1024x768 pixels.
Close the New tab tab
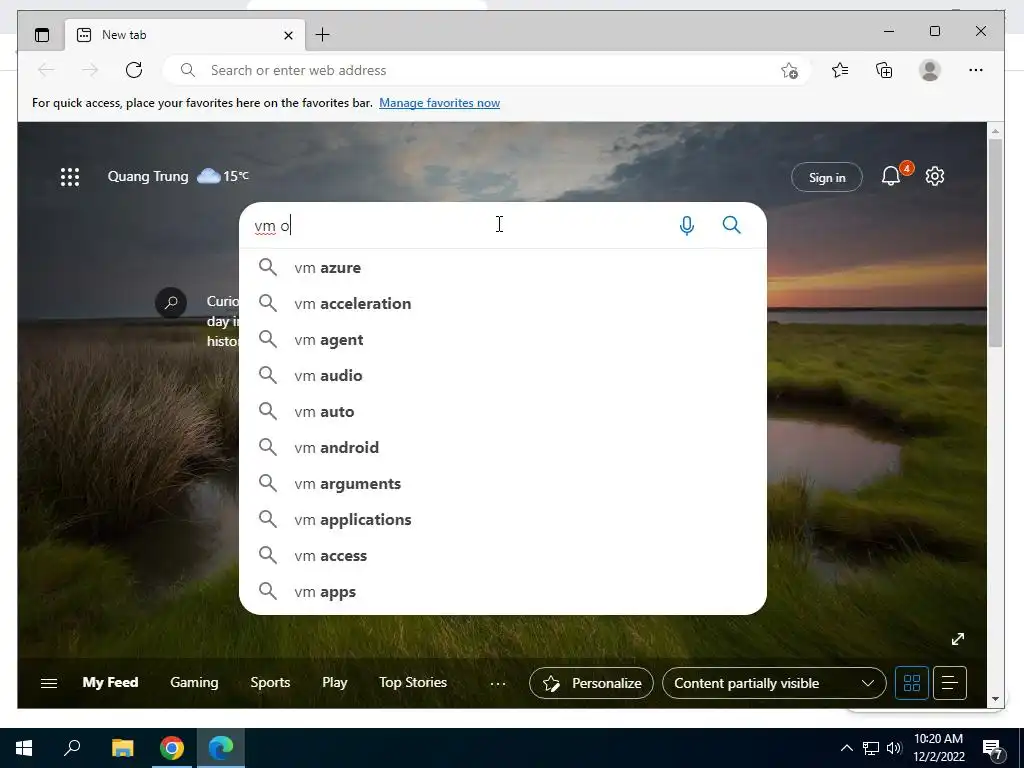[x=288, y=35]
